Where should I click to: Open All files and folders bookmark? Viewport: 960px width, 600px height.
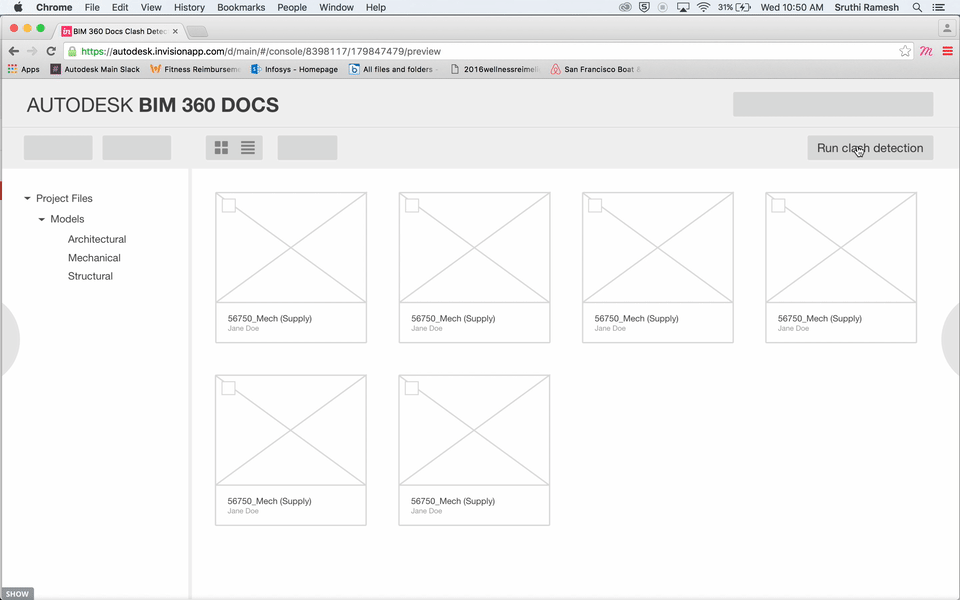[x=393, y=69]
